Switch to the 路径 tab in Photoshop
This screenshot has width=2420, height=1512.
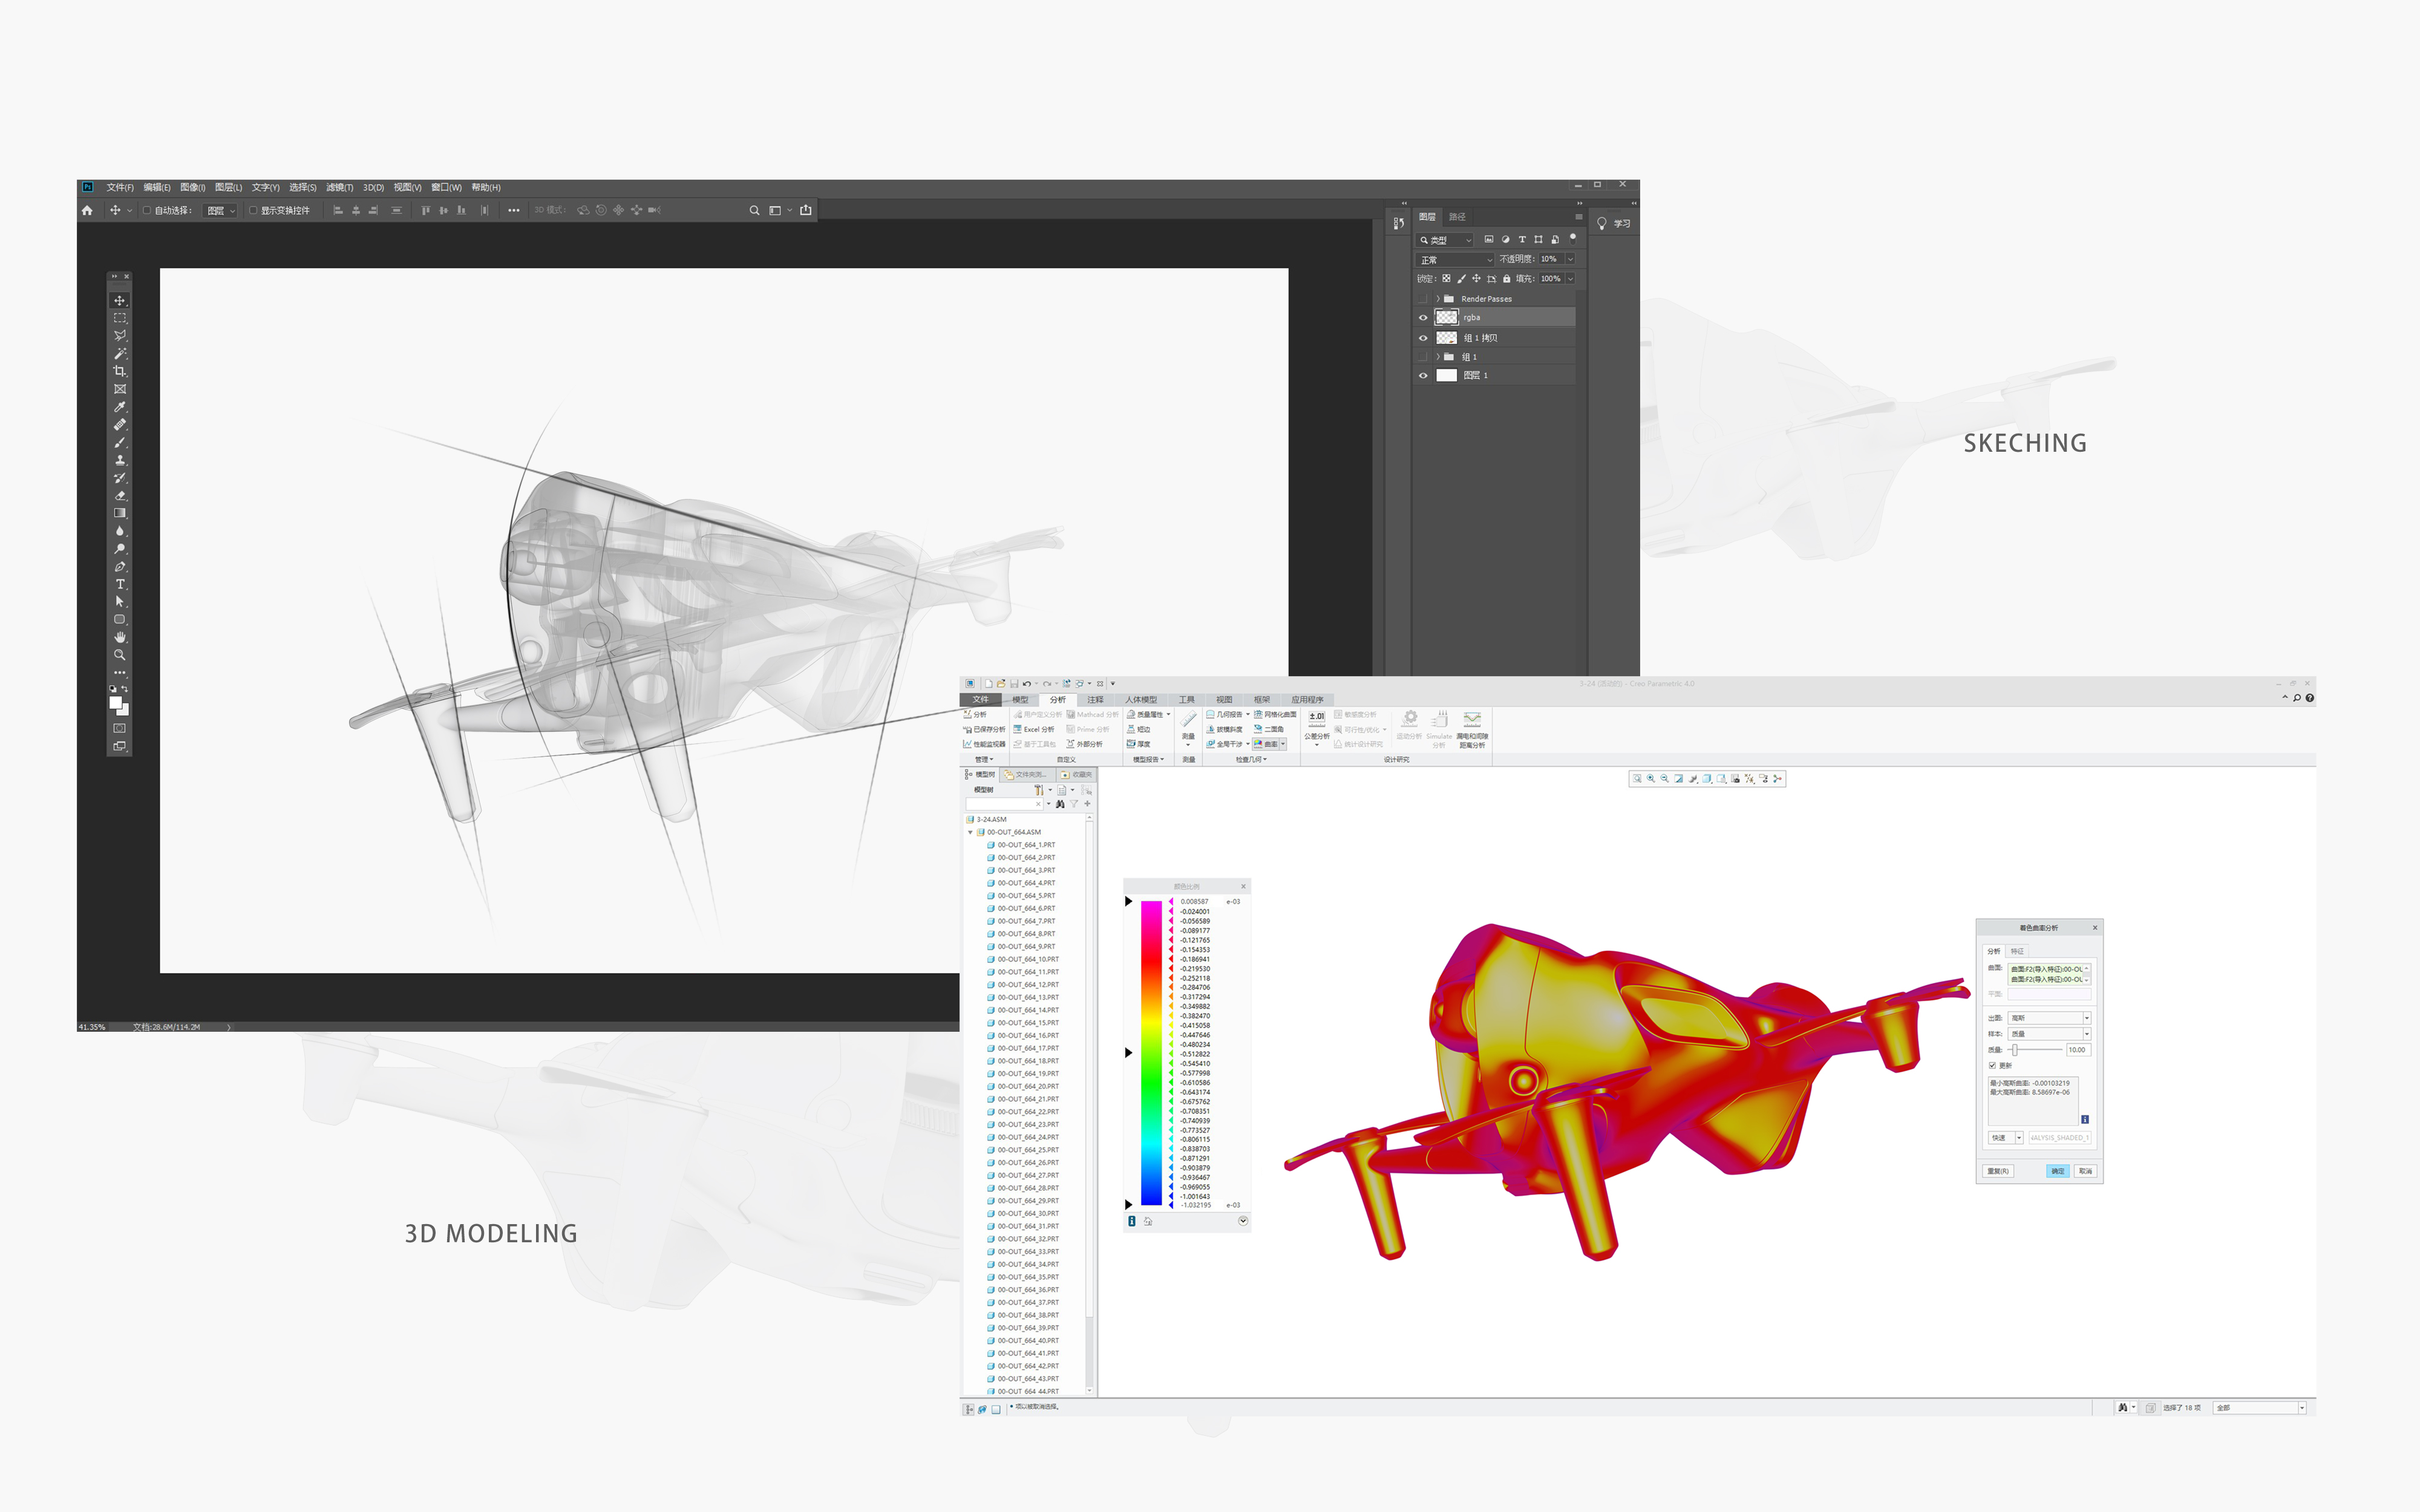pyautogui.click(x=1458, y=218)
